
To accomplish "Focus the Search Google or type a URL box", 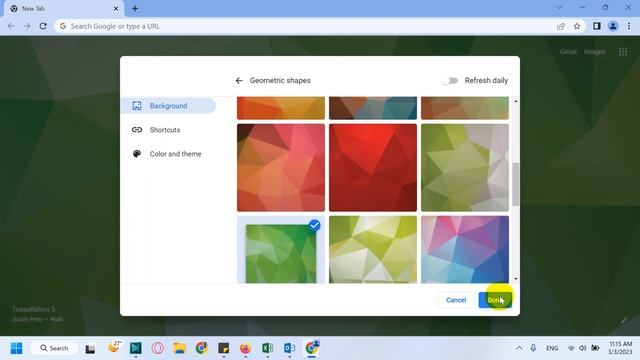I will 306,26.
